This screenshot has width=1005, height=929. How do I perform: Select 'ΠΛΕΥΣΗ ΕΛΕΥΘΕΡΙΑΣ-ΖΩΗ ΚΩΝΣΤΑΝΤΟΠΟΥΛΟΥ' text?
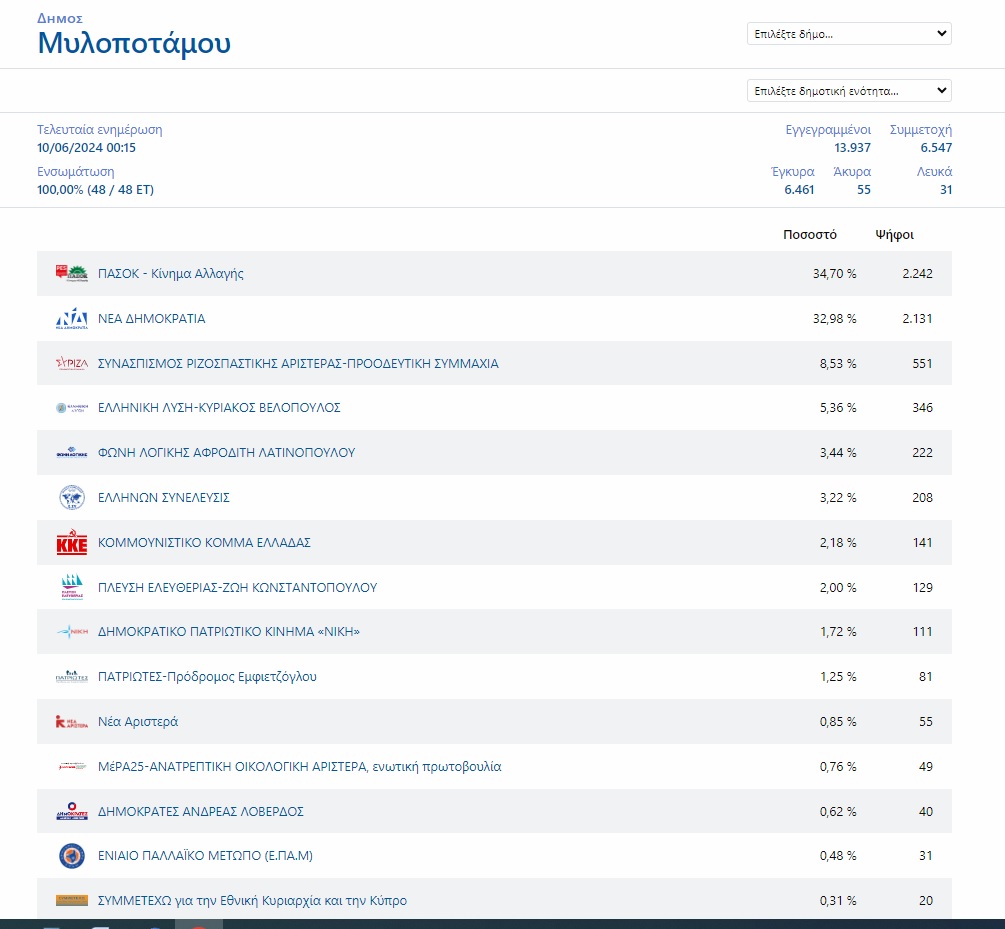coord(237,587)
